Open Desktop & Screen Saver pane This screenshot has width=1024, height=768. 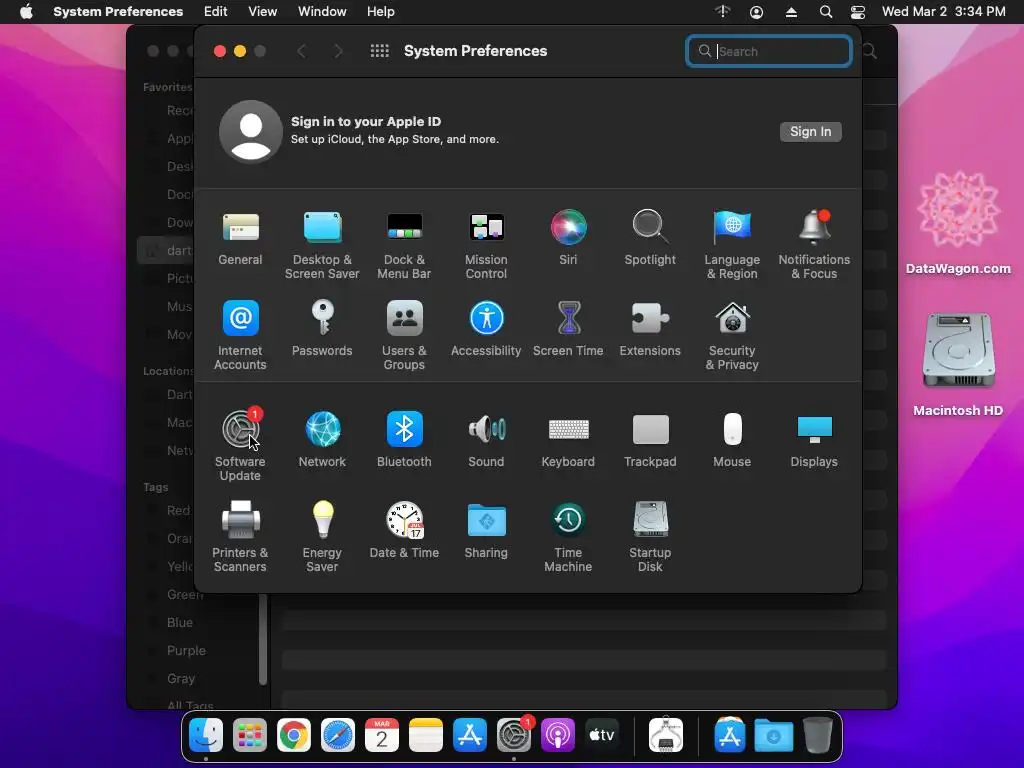322,245
